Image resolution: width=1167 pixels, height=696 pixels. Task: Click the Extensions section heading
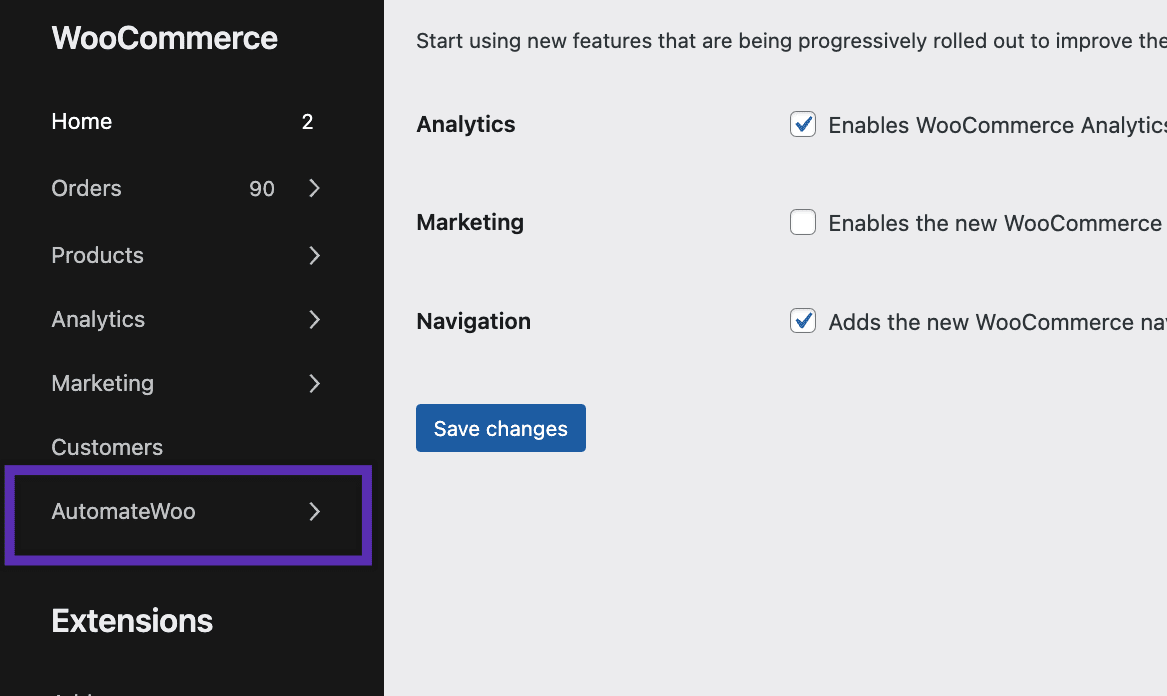click(132, 621)
